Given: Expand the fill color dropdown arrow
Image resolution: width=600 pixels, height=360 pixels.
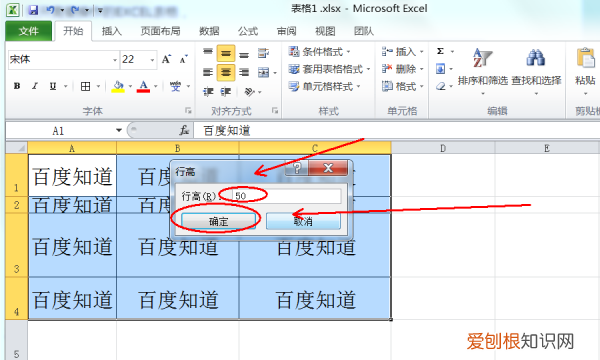Looking at the screenshot, I should coord(130,86).
